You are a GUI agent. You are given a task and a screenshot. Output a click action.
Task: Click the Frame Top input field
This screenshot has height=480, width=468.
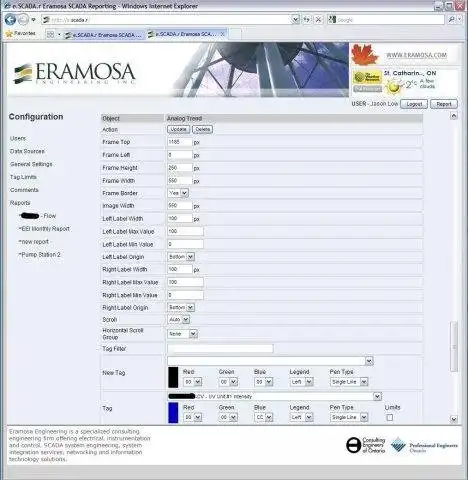(x=180, y=142)
